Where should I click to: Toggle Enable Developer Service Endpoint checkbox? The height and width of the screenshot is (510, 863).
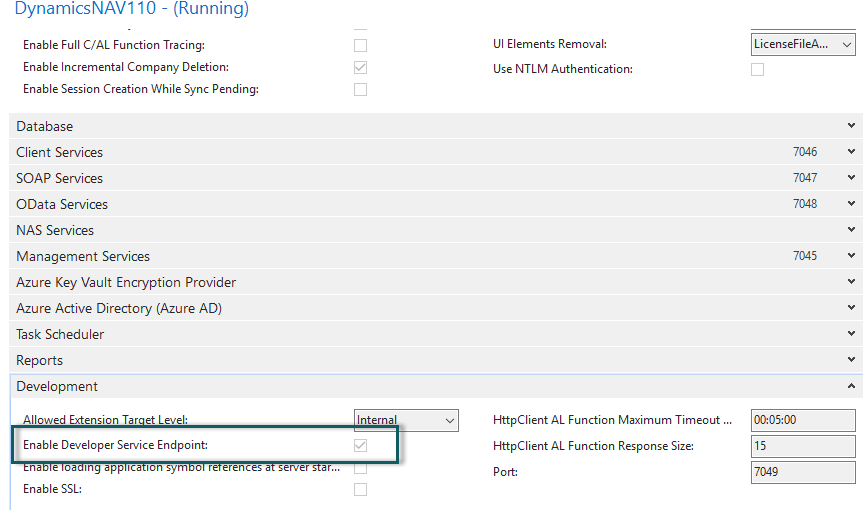(x=360, y=445)
